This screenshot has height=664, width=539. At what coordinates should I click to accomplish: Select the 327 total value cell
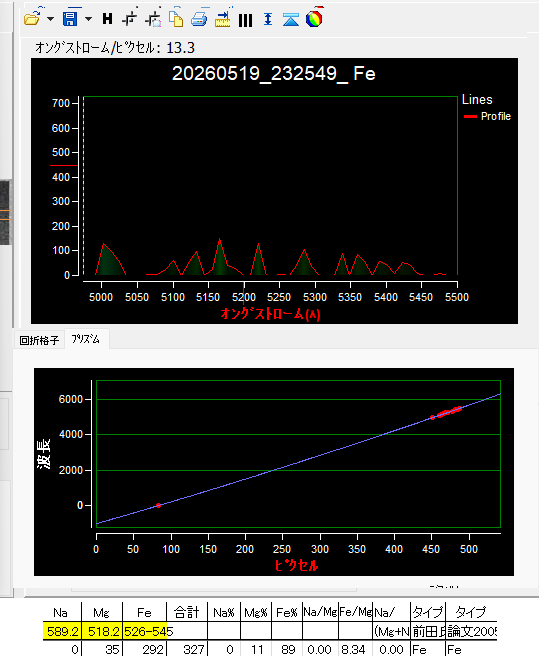coord(187,650)
